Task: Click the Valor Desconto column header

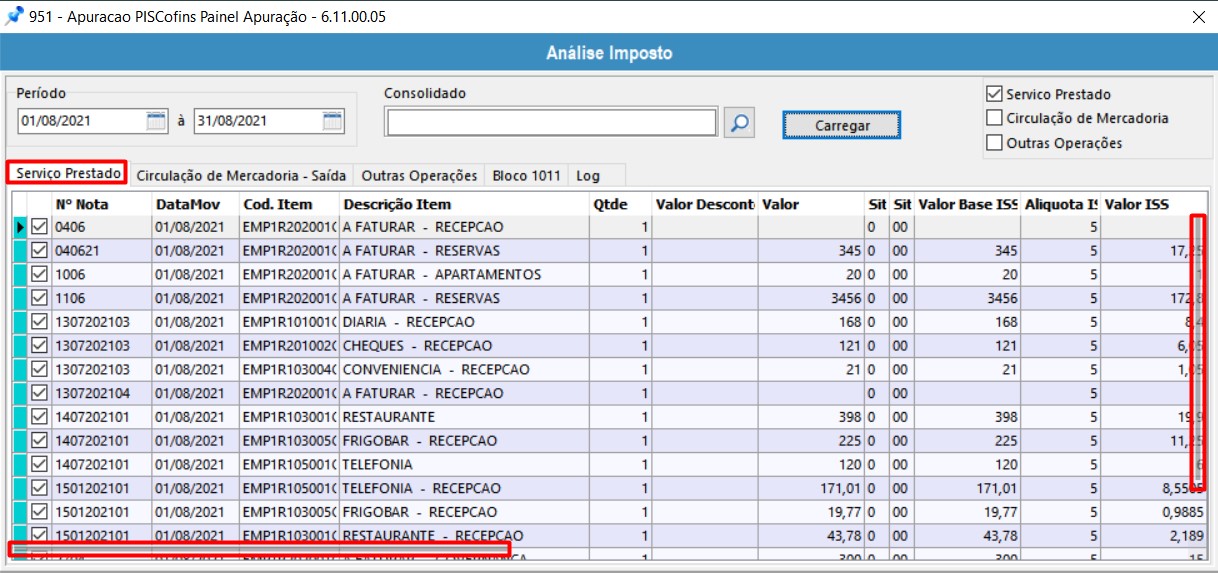Action: [705, 204]
